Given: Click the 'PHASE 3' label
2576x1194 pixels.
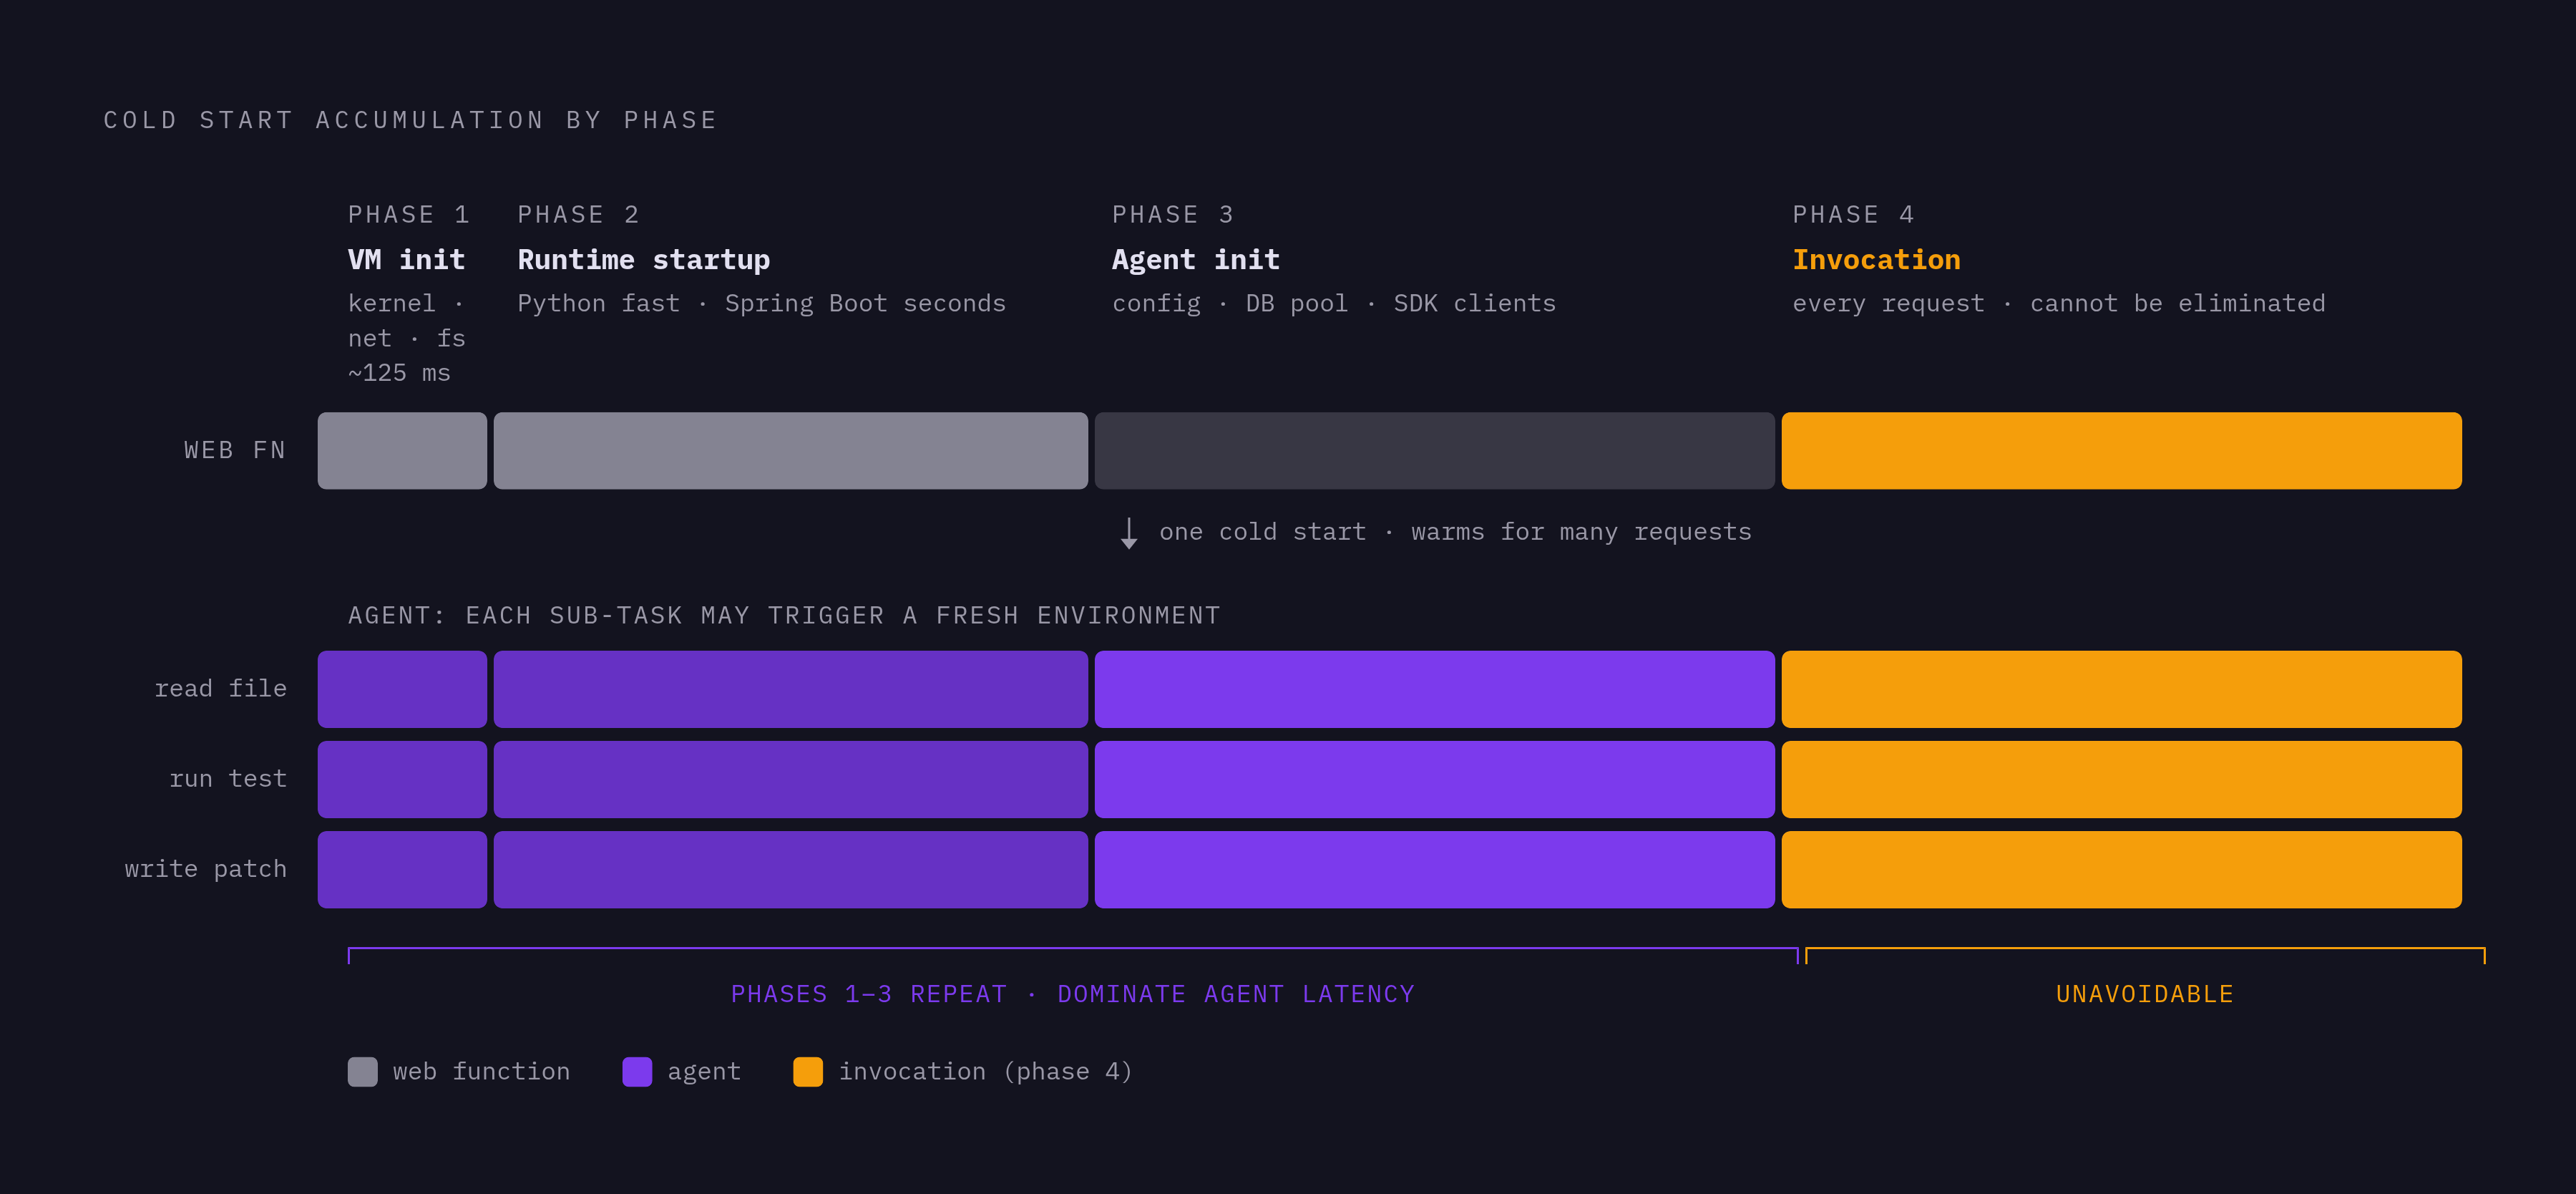Looking at the screenshot, I should pos(1173,215).
